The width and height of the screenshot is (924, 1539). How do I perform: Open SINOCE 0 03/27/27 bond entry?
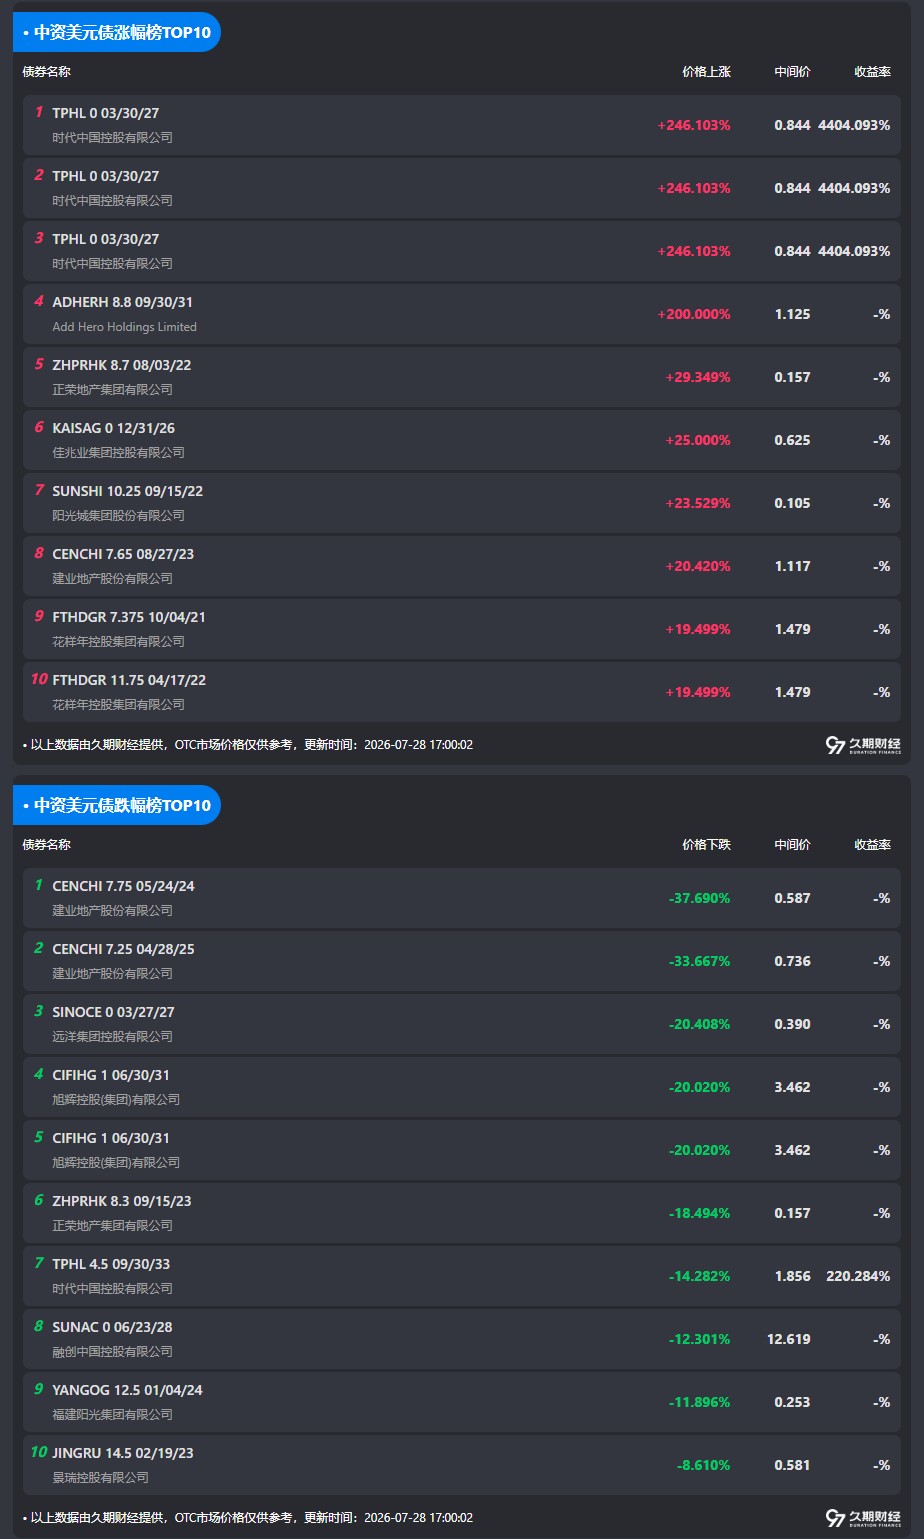[x=462, y=1024]
